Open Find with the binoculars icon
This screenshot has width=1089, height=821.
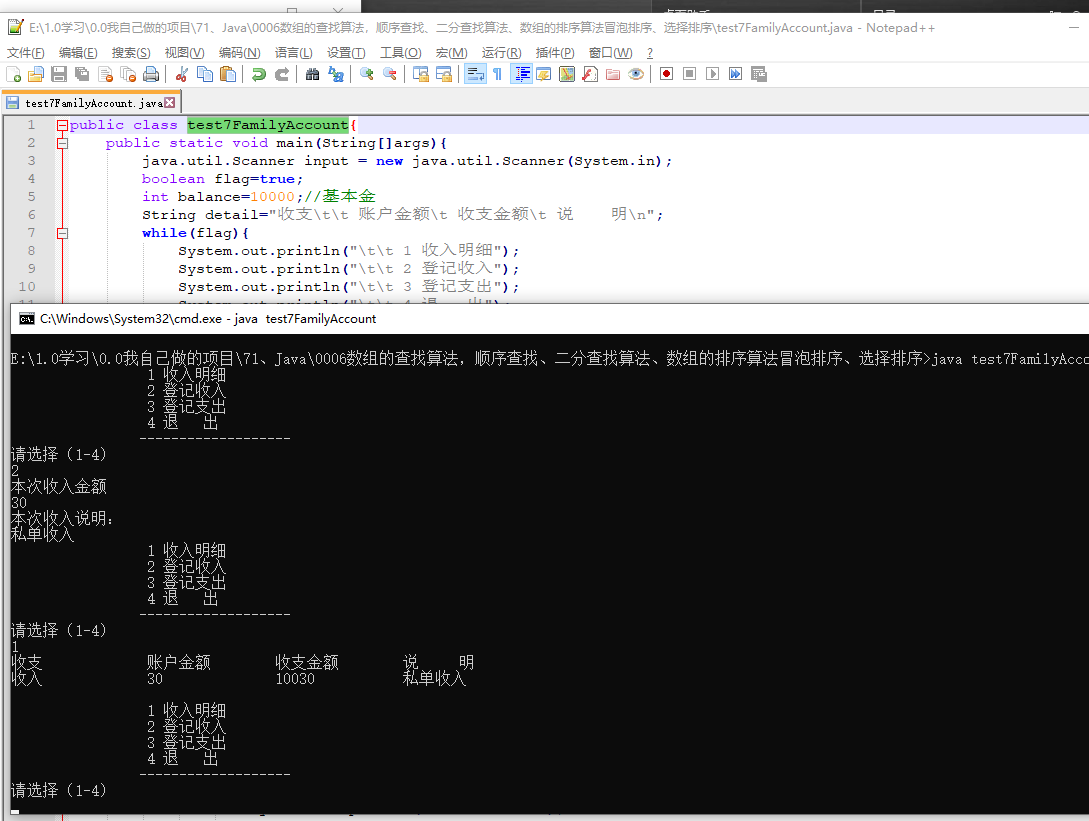tap(313, 74)
